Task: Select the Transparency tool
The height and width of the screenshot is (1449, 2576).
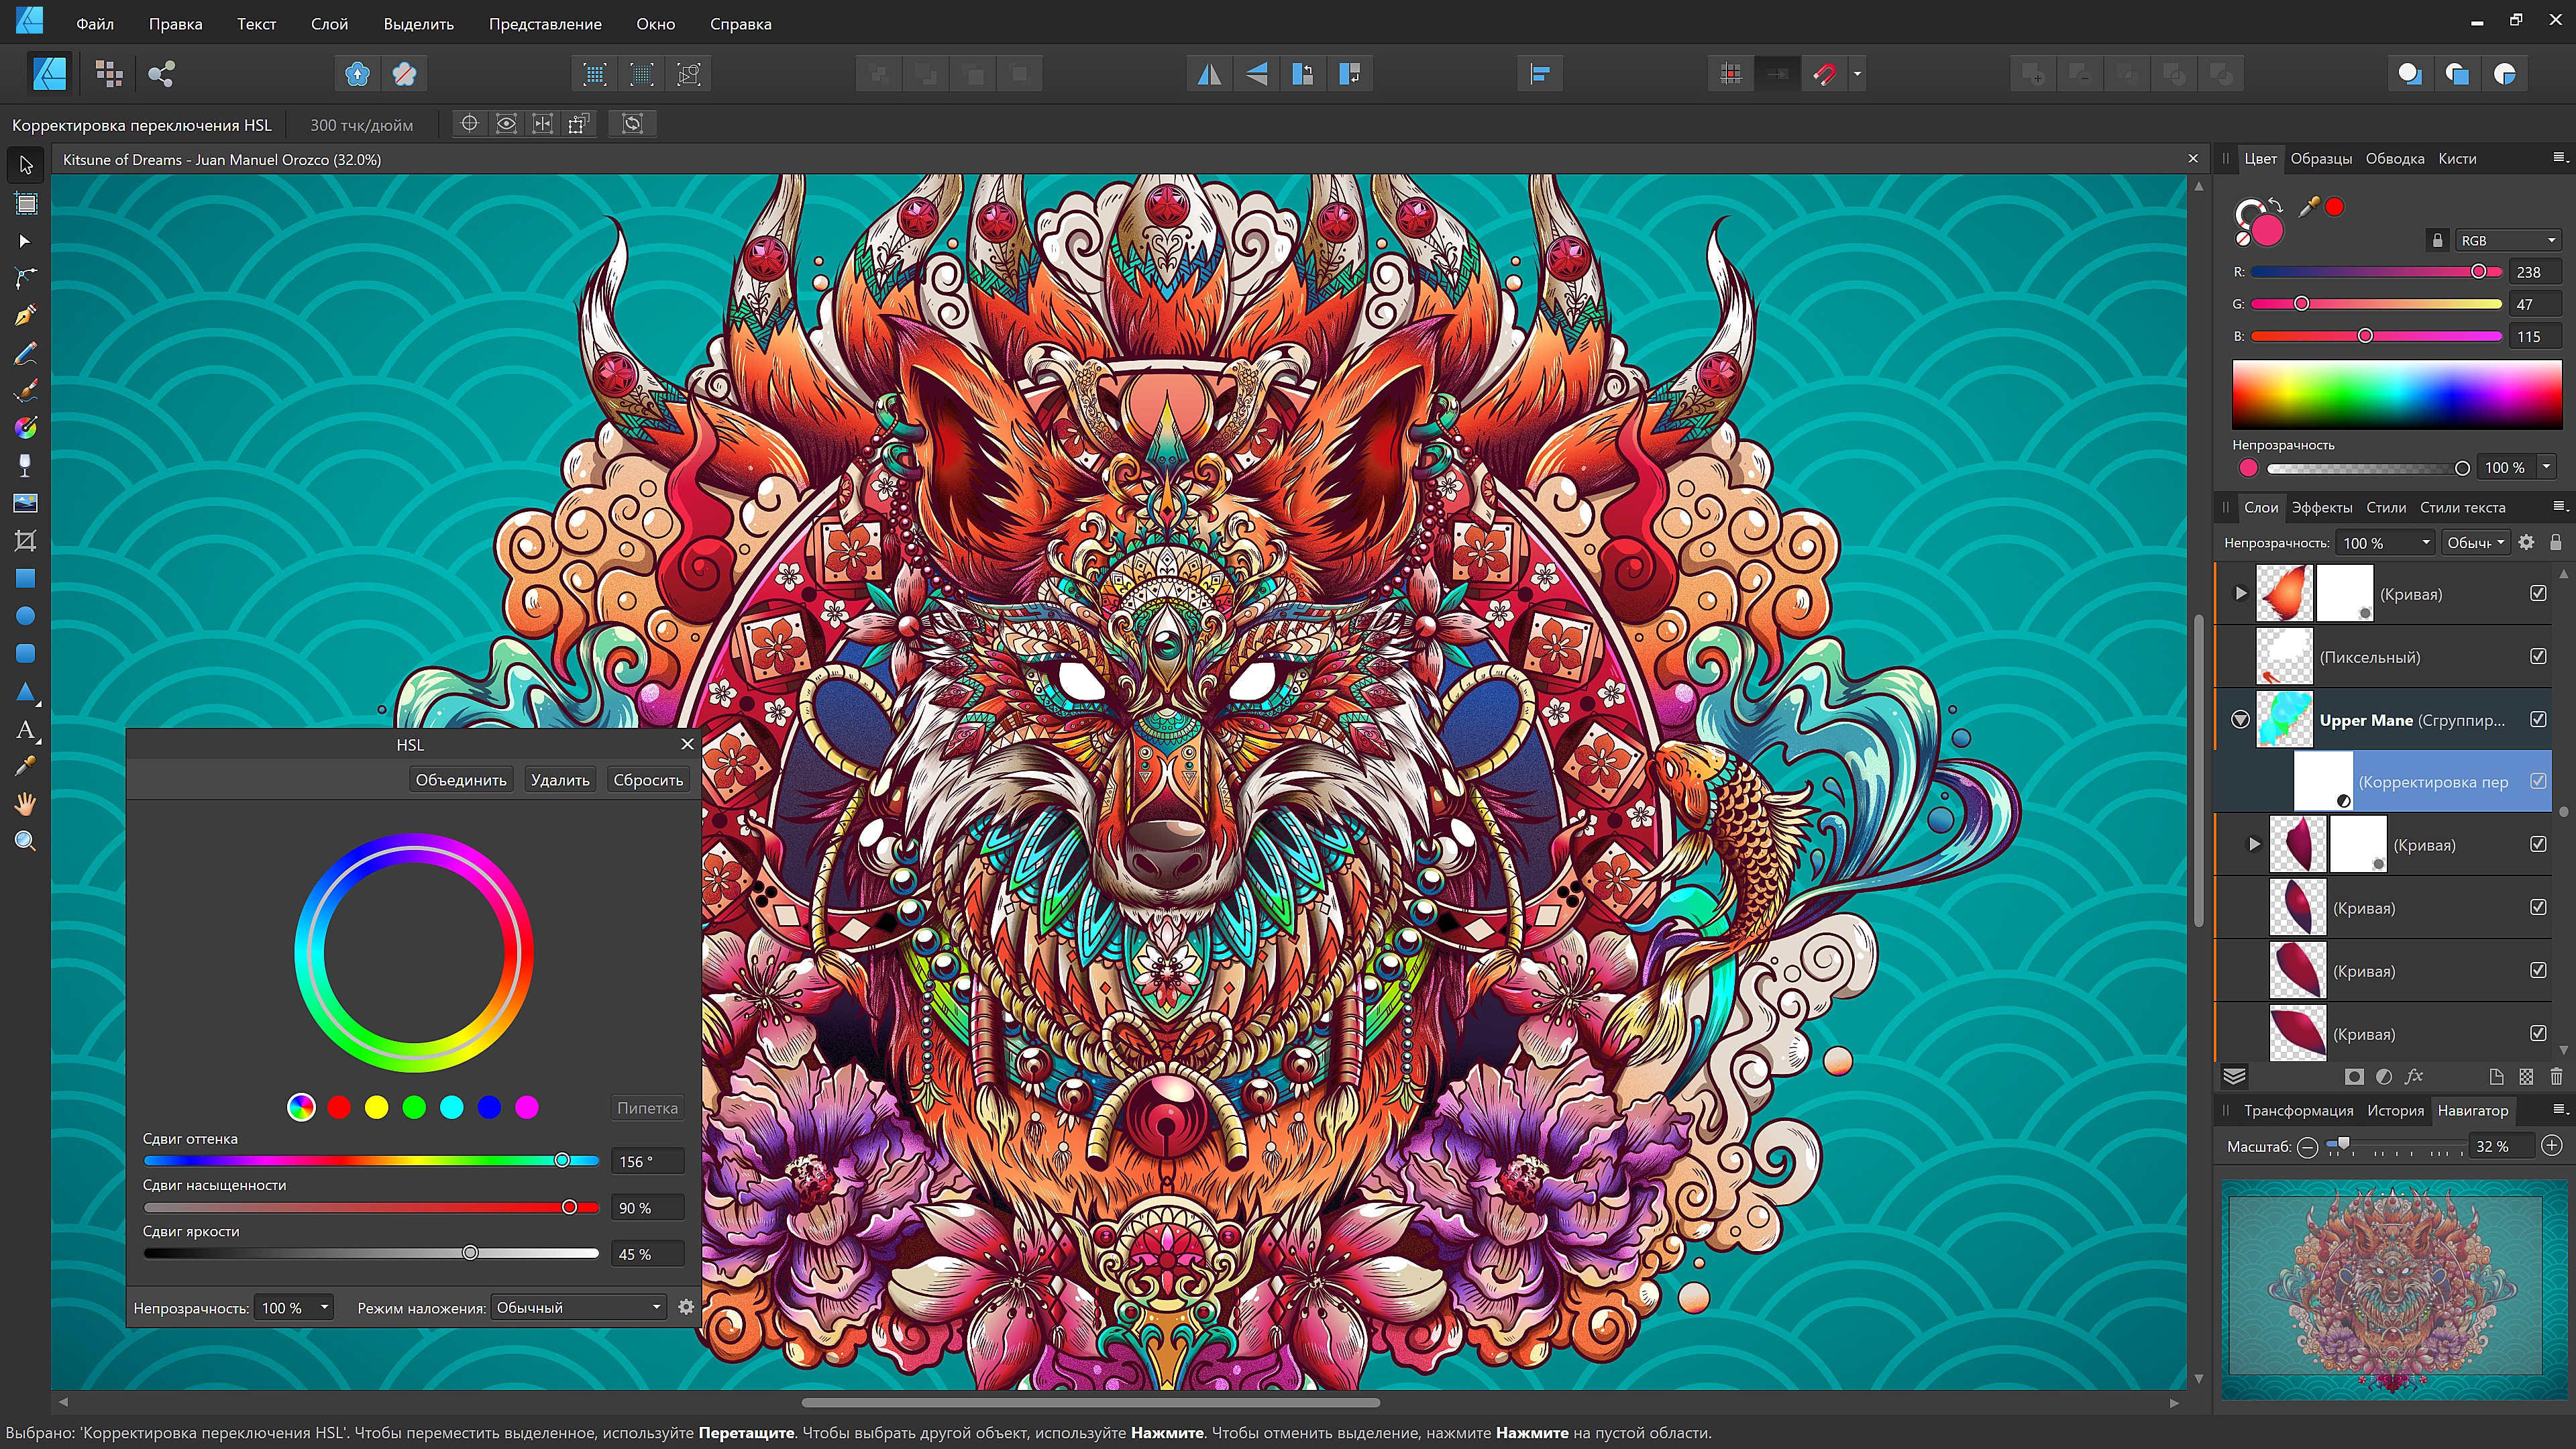Action: pyautogui.click(x=26, y=465)
